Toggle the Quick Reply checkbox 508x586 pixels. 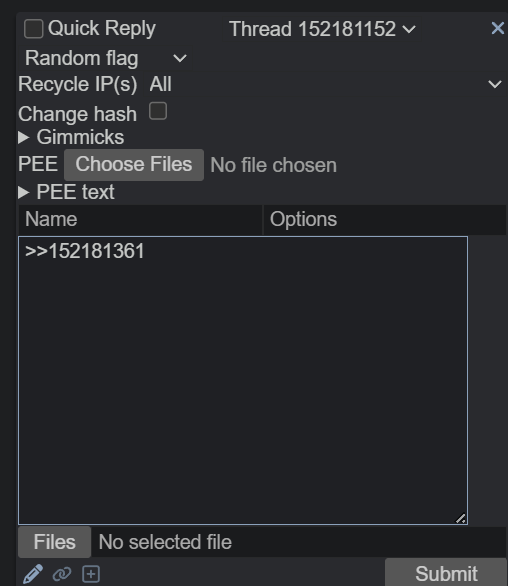[x=33, y=29]
